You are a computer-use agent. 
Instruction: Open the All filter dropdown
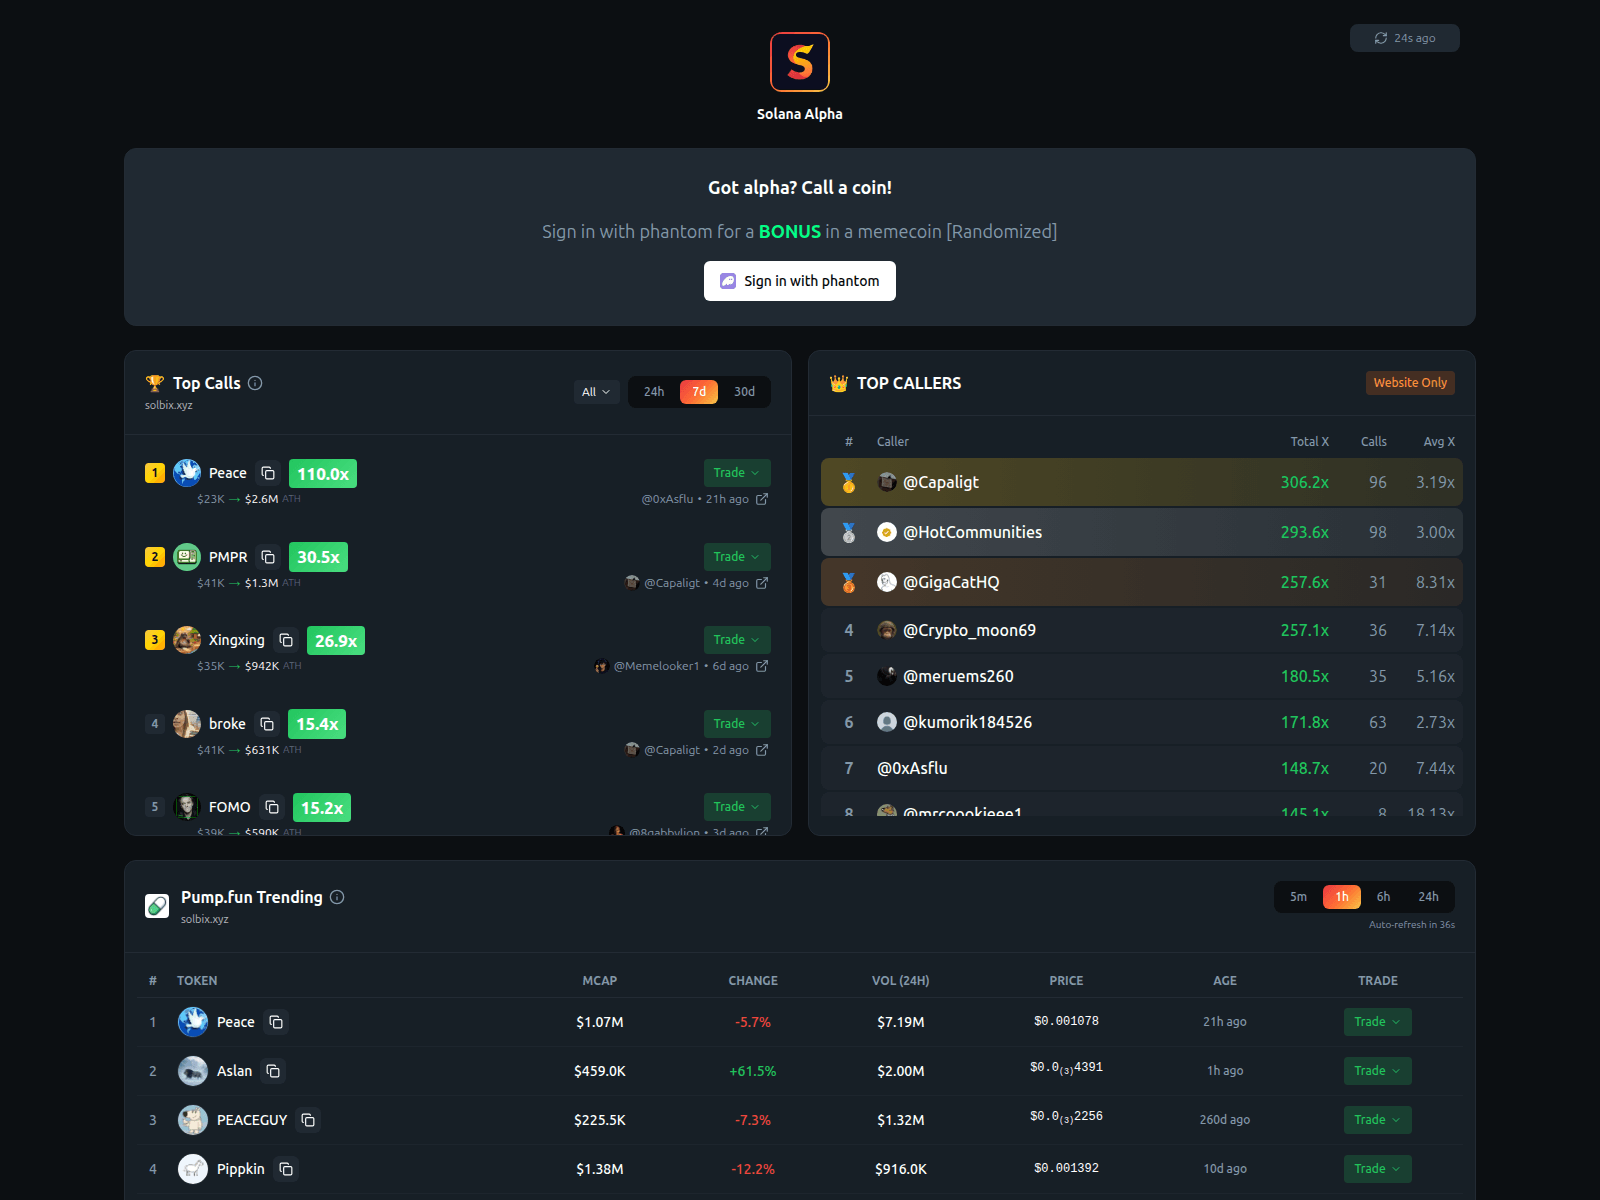click(x=595, y=391)
